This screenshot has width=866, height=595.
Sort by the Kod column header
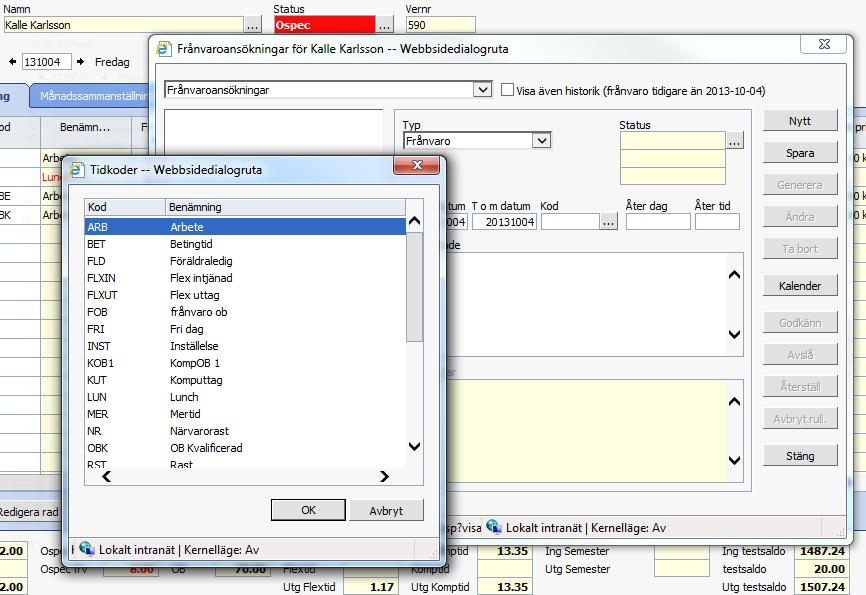pyautogui.click(x=125, y=207)
